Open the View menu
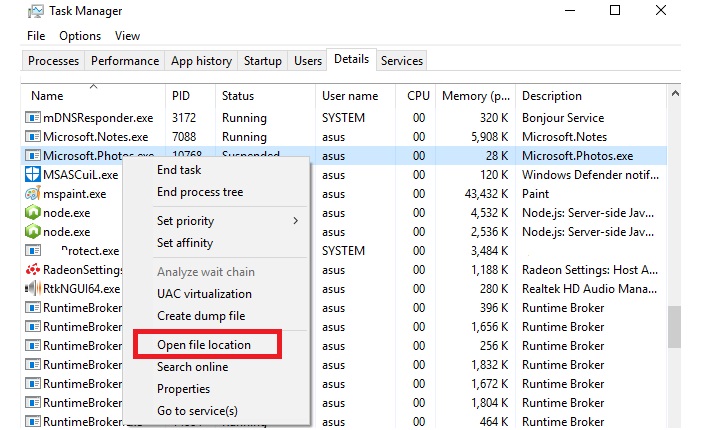The width and height of the screenshot is (701, 430). [x=127, y=36]
